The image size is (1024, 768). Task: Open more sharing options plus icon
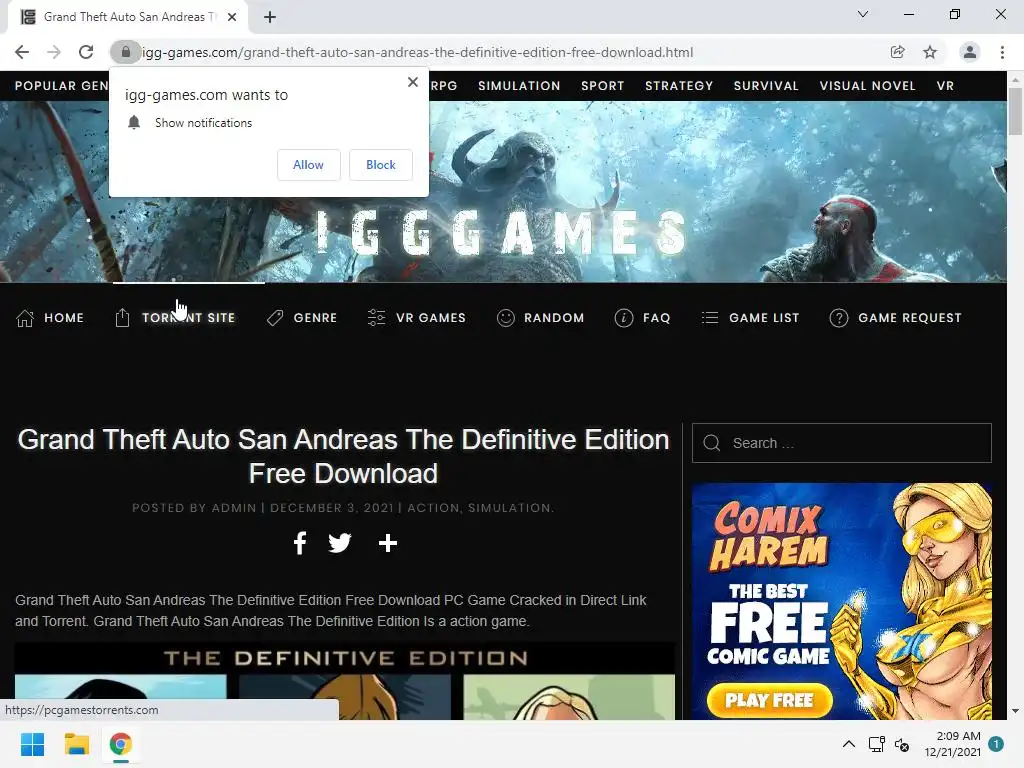(388, 543)
